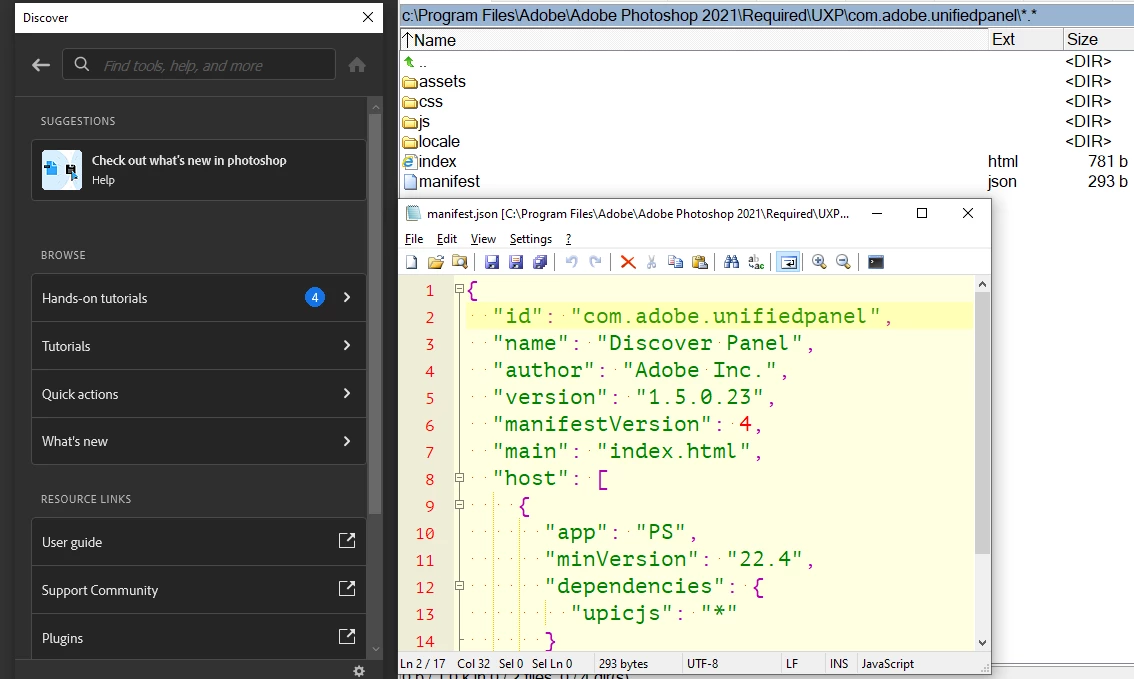
Task: Click the Support Community external link icon
Action: 347,589
